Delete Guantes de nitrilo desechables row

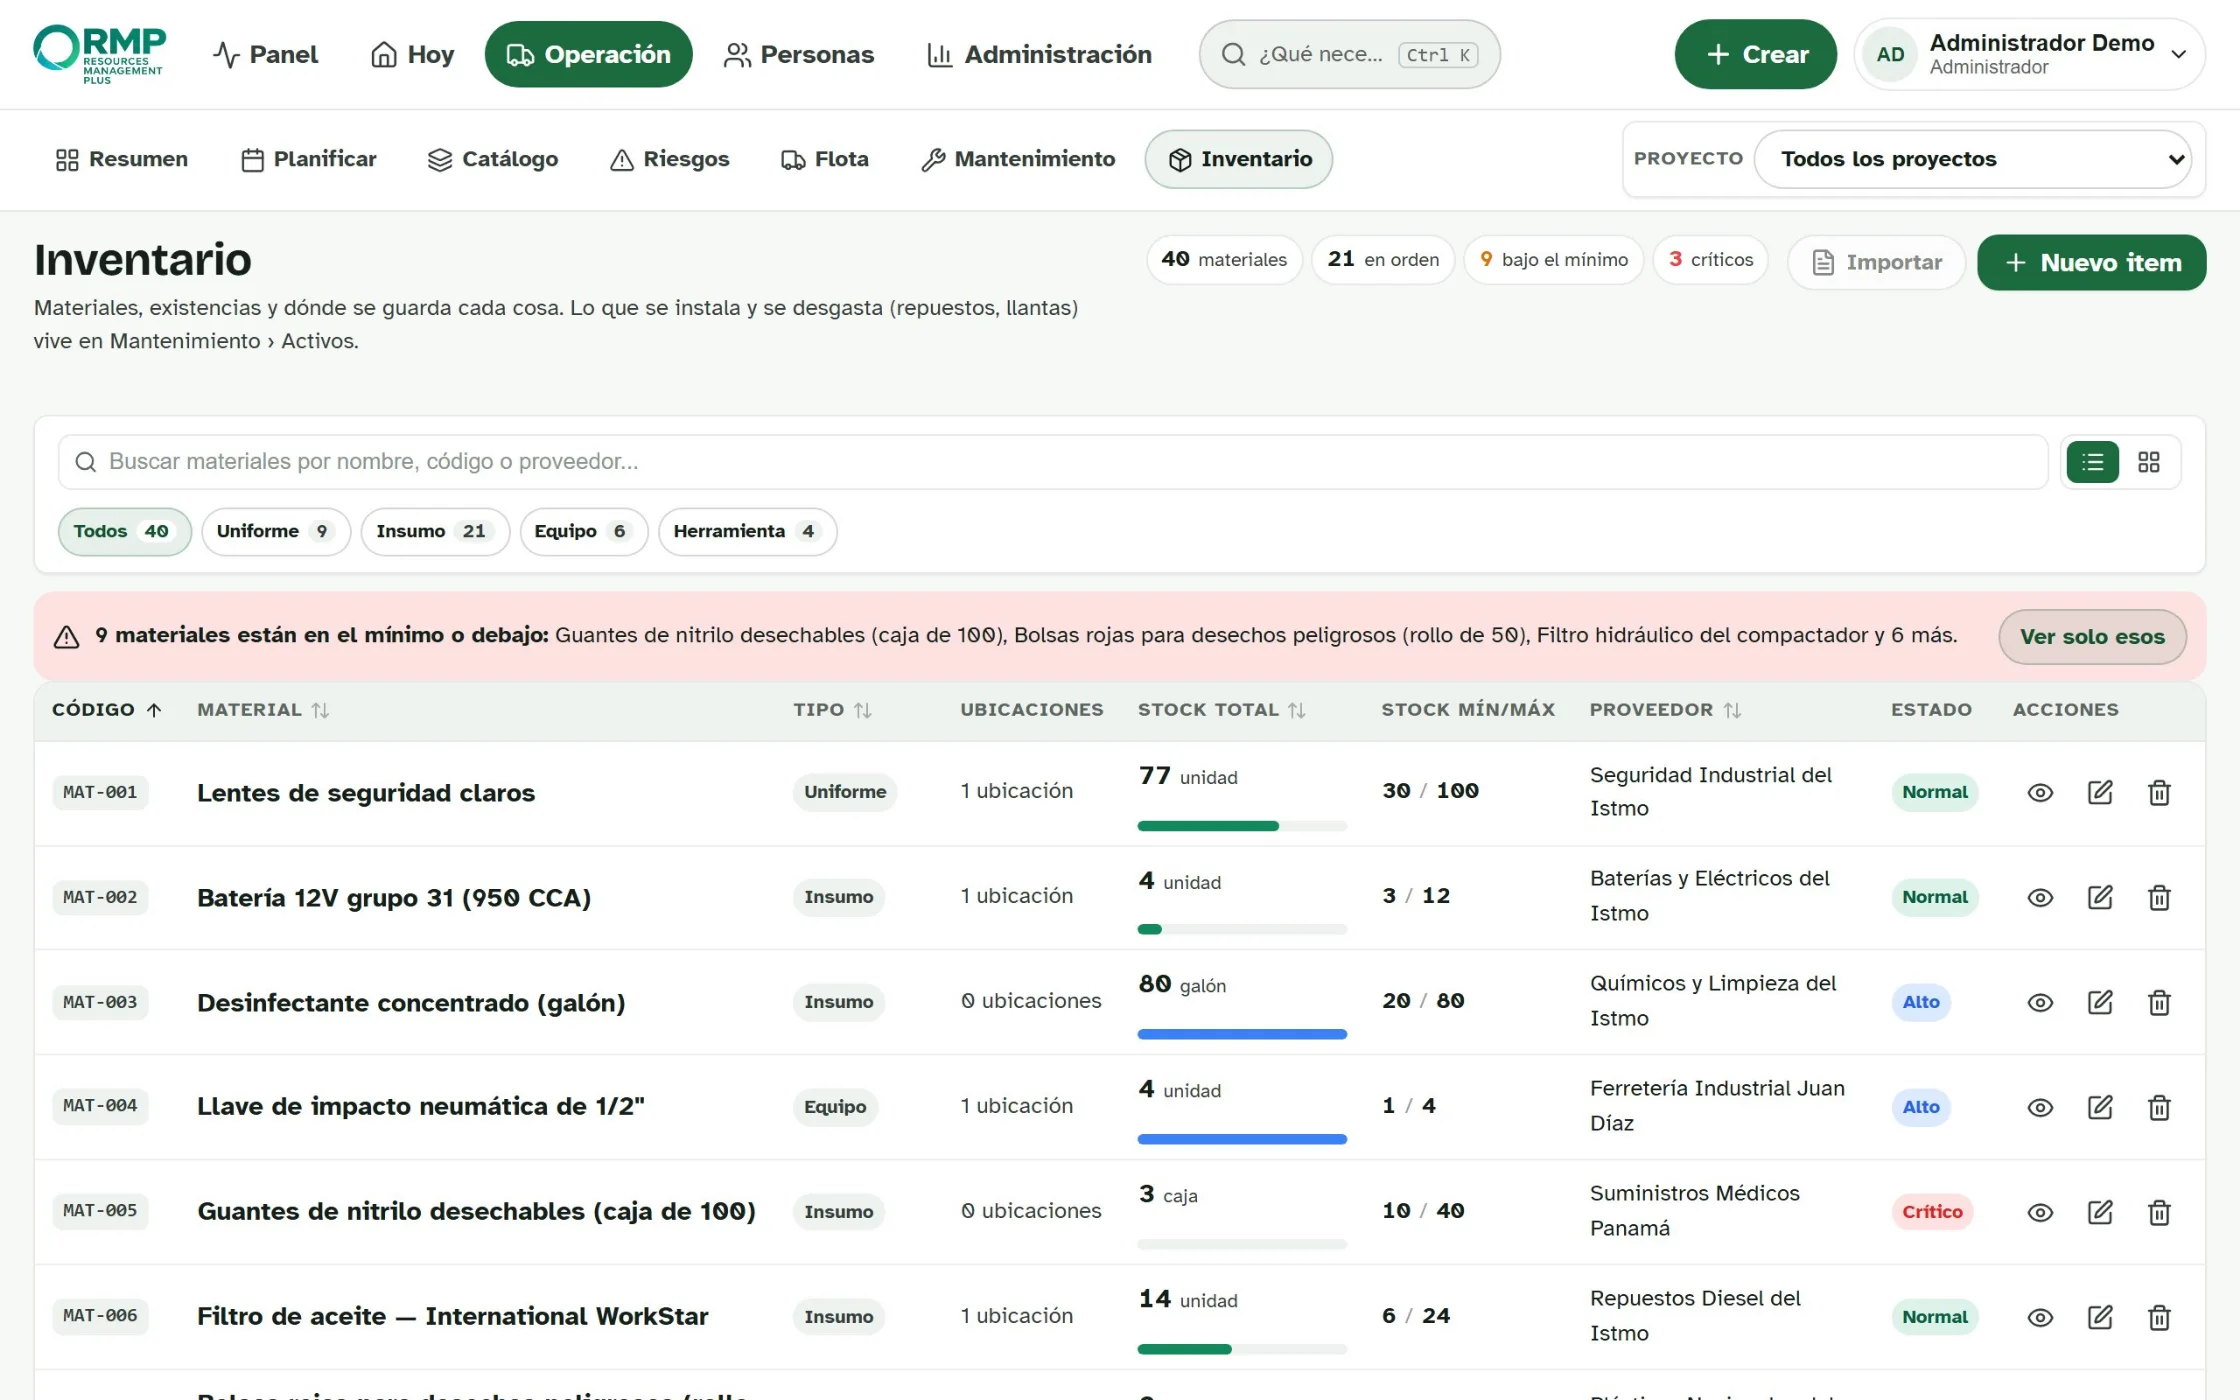click(2159, 1212)
